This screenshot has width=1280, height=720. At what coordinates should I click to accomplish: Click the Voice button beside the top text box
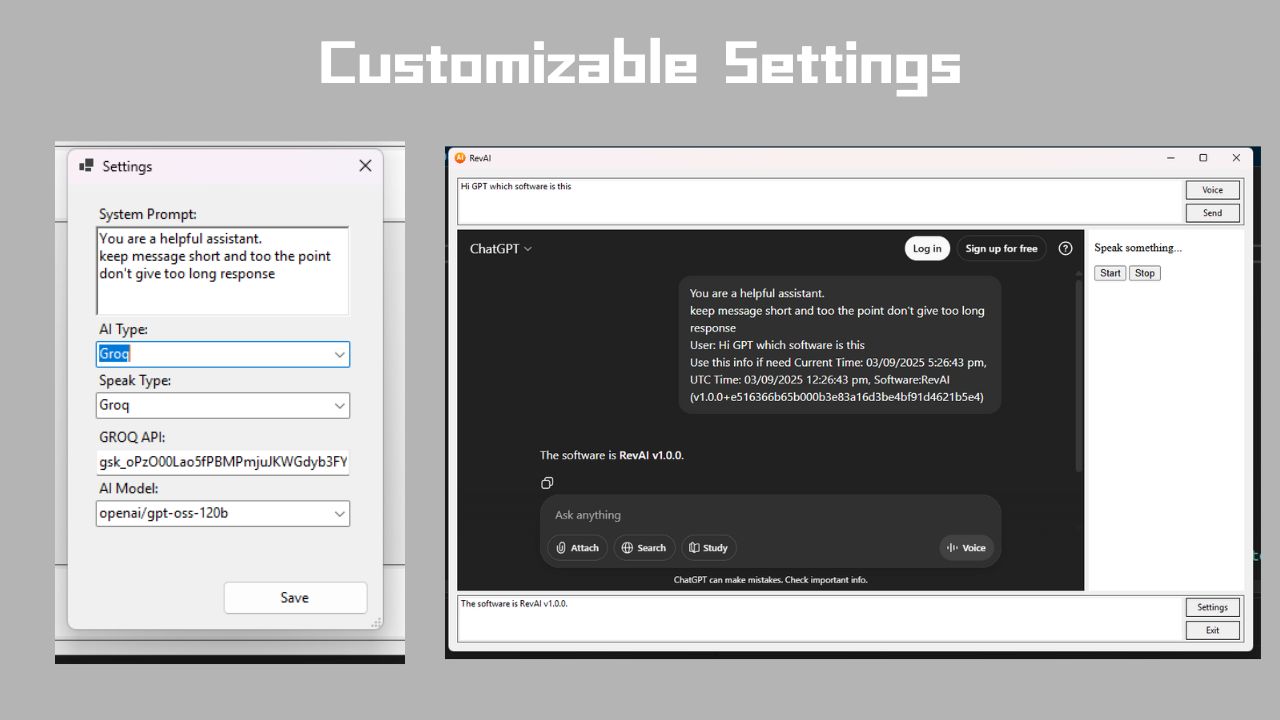click(x=1213, y=190)
